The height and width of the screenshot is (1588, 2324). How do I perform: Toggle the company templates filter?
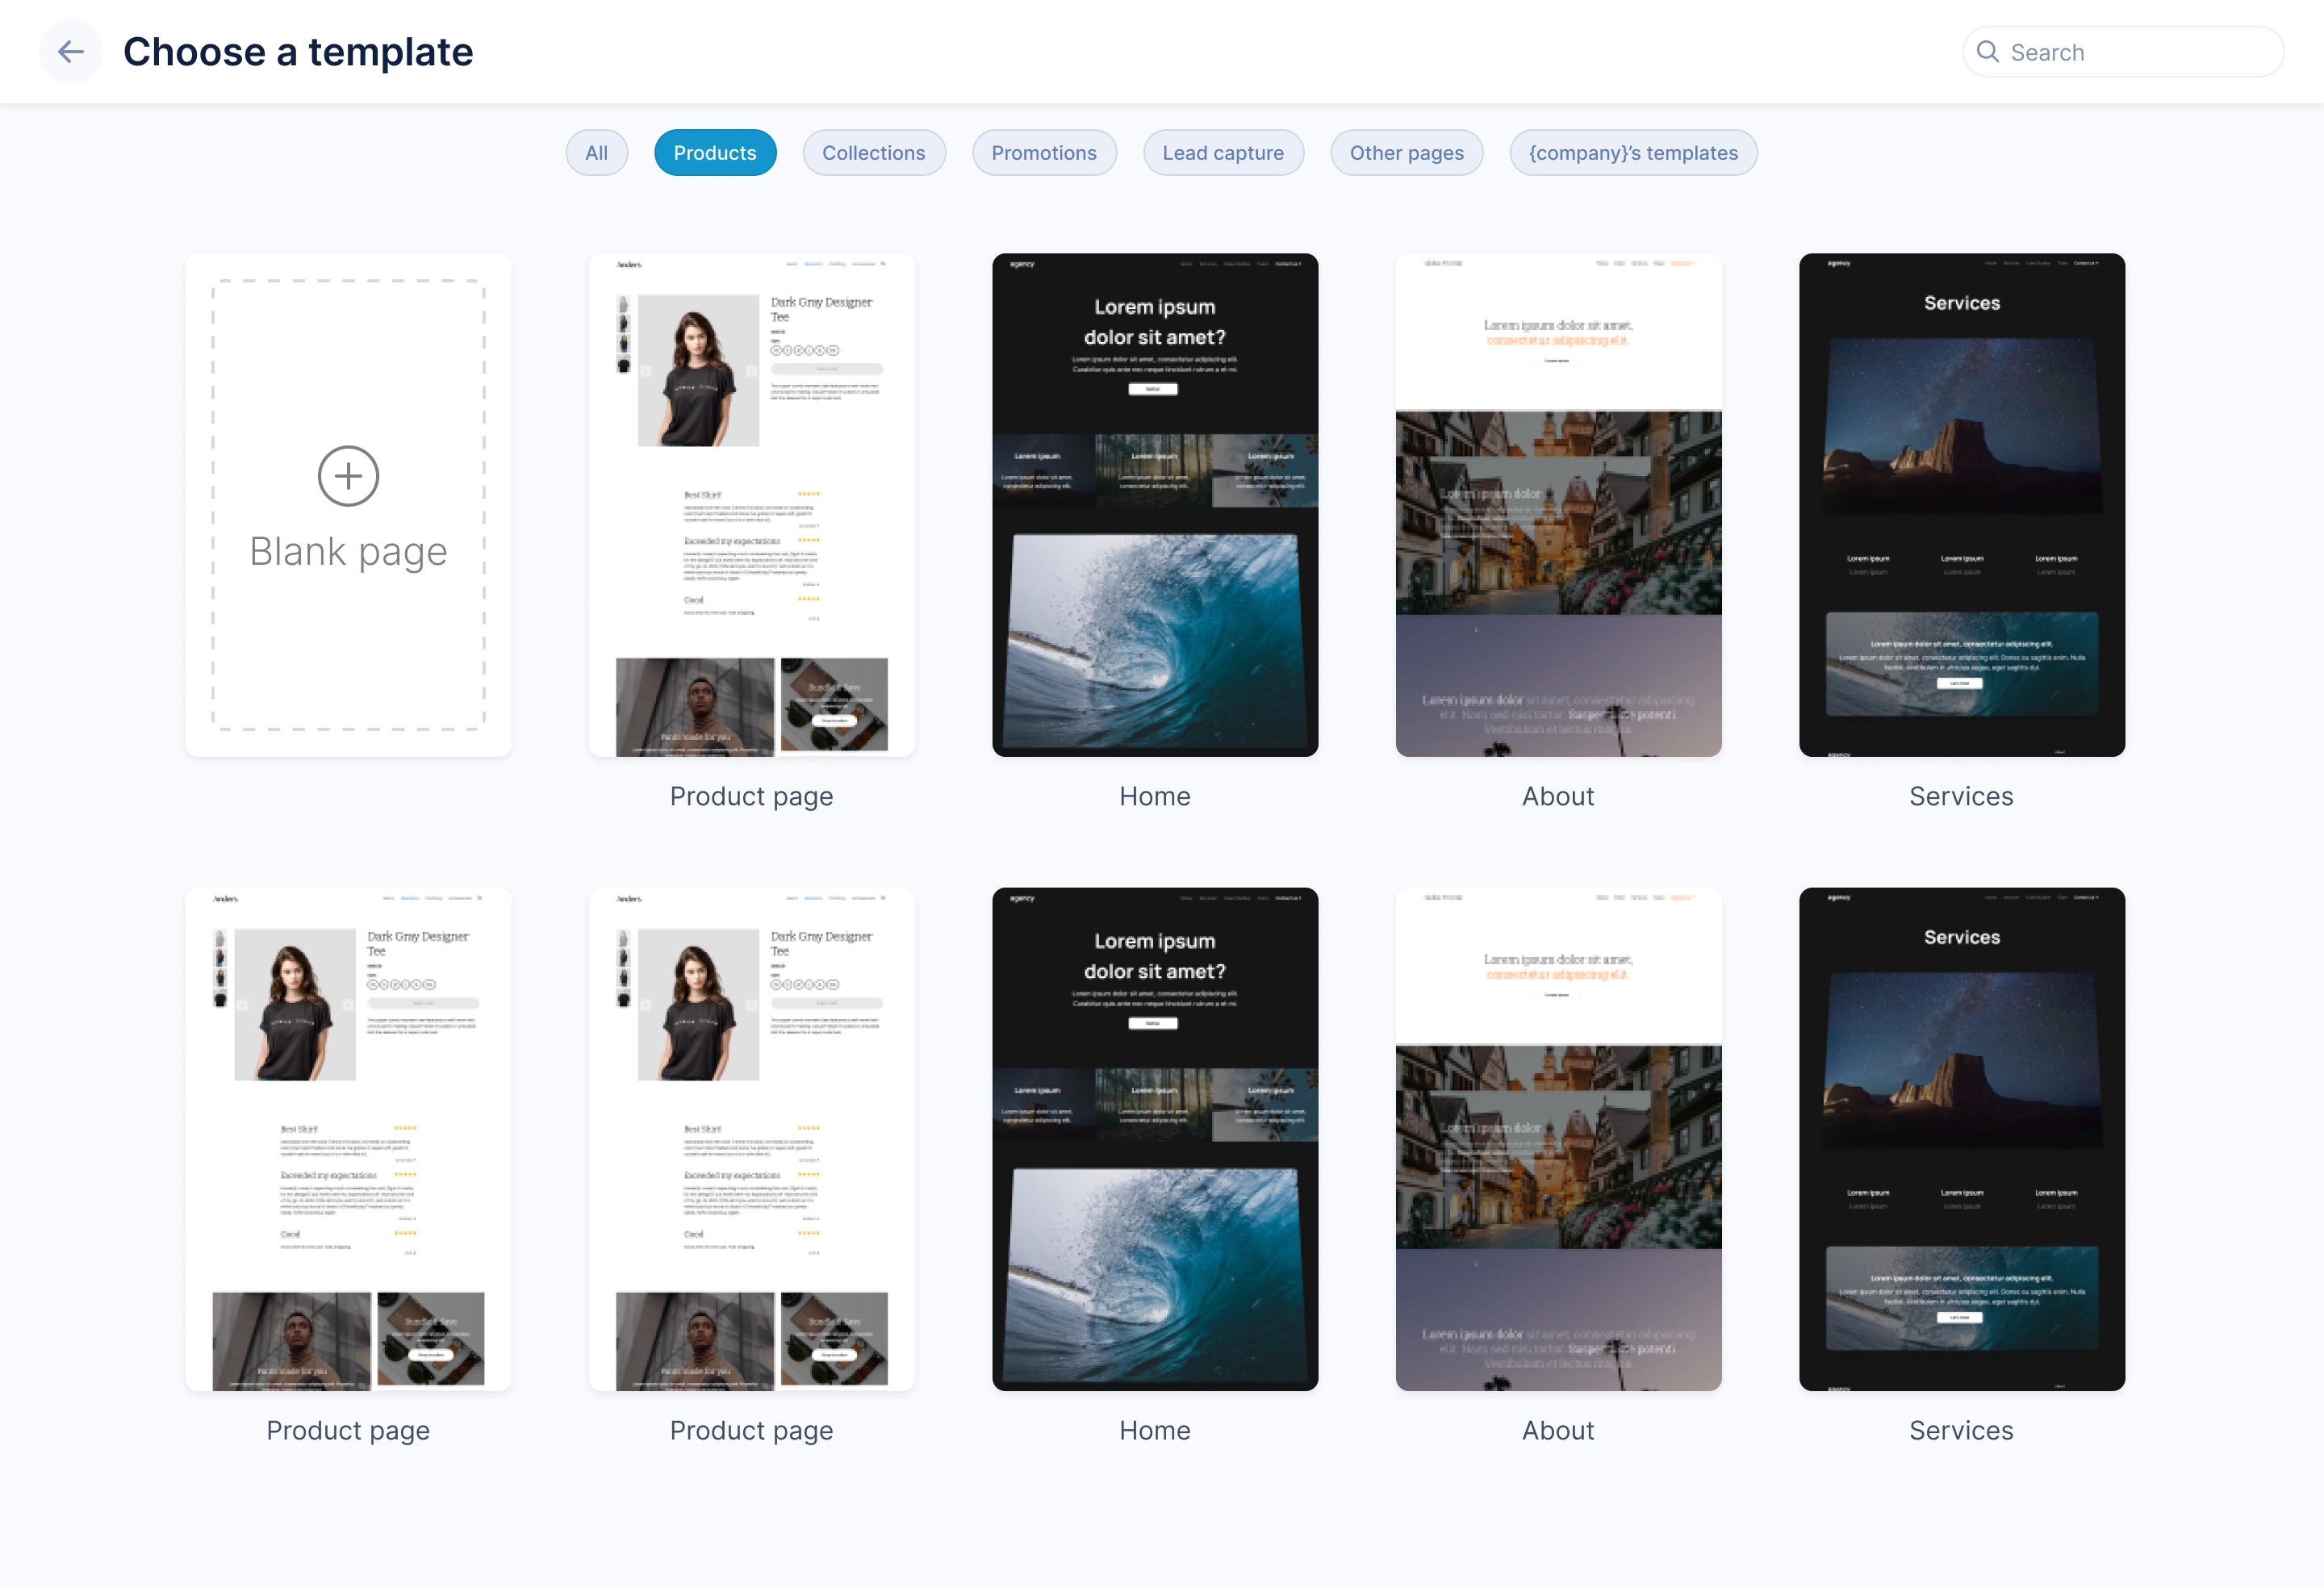pyautogui.click(x=1632, y=152)
